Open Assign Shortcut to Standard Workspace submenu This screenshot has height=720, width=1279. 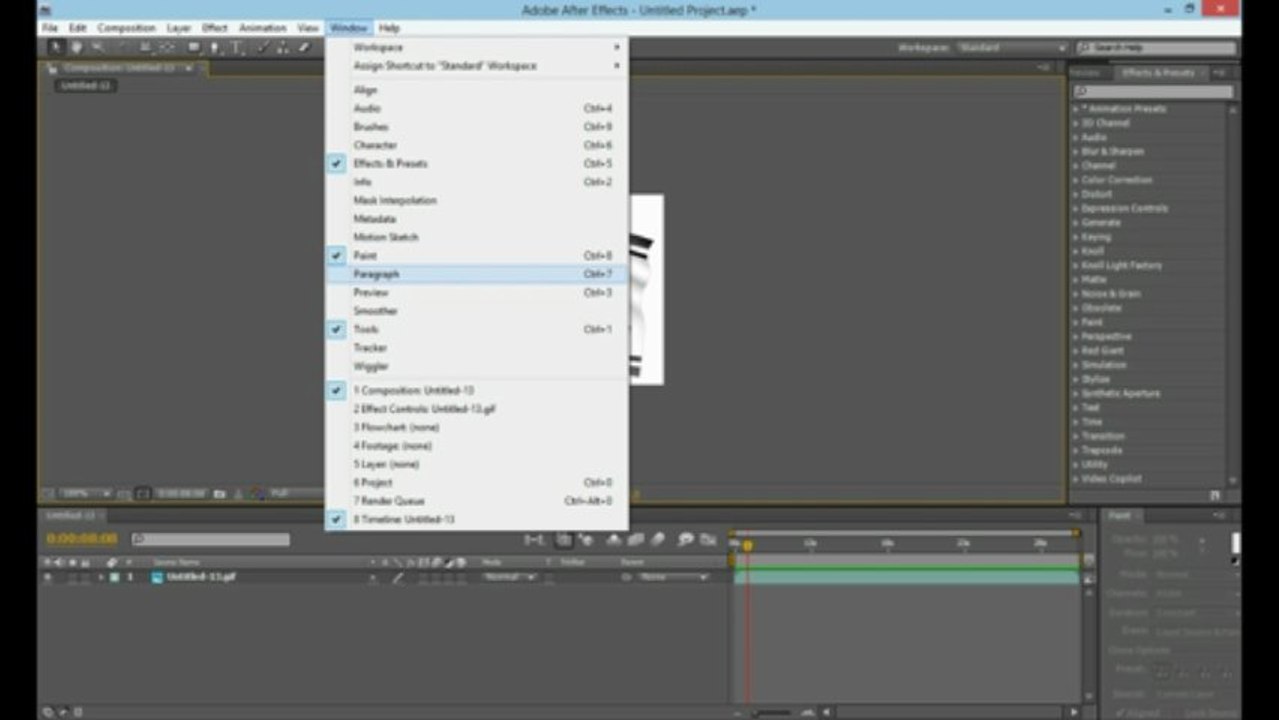coord(476,65)
